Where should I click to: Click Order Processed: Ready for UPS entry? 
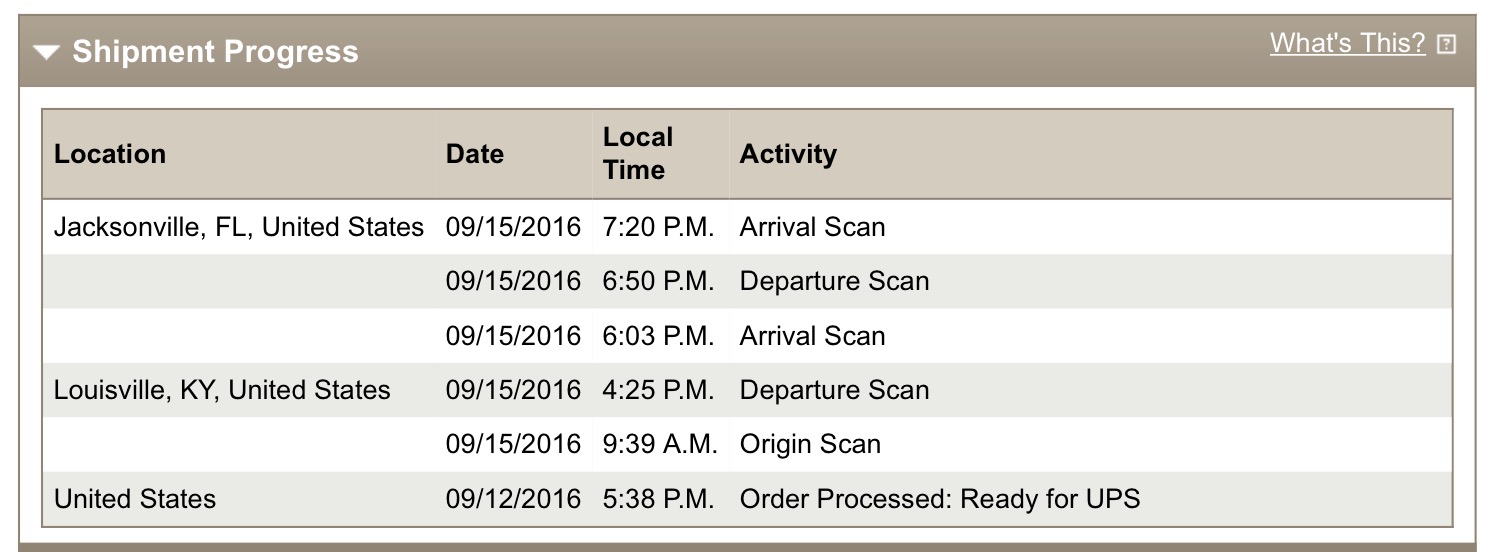pyautogui.click(x=939, y=498)
